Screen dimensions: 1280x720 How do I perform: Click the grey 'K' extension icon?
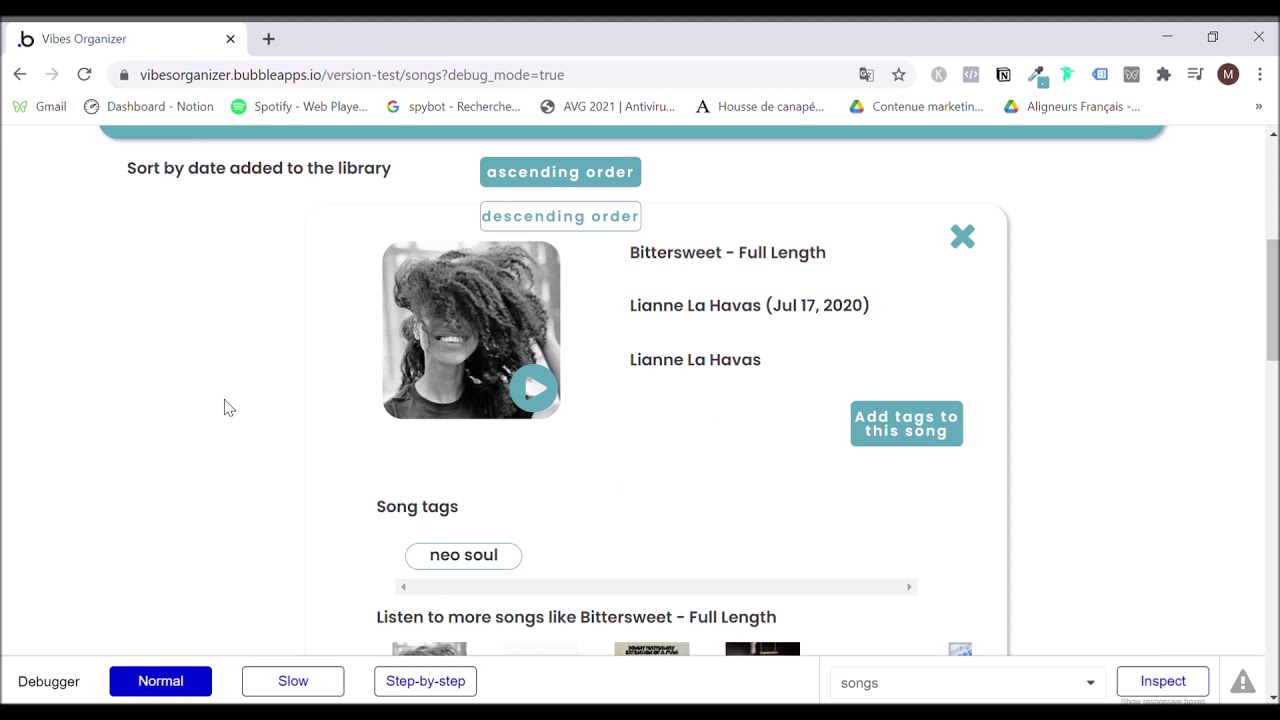(x=938, y=75)
